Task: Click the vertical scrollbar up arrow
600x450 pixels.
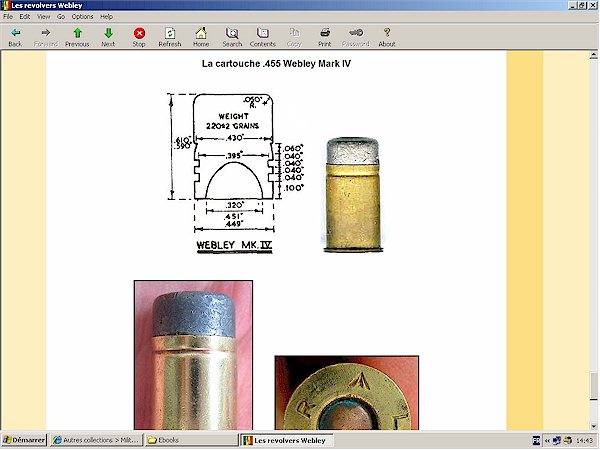Action: tap(593, 55)
